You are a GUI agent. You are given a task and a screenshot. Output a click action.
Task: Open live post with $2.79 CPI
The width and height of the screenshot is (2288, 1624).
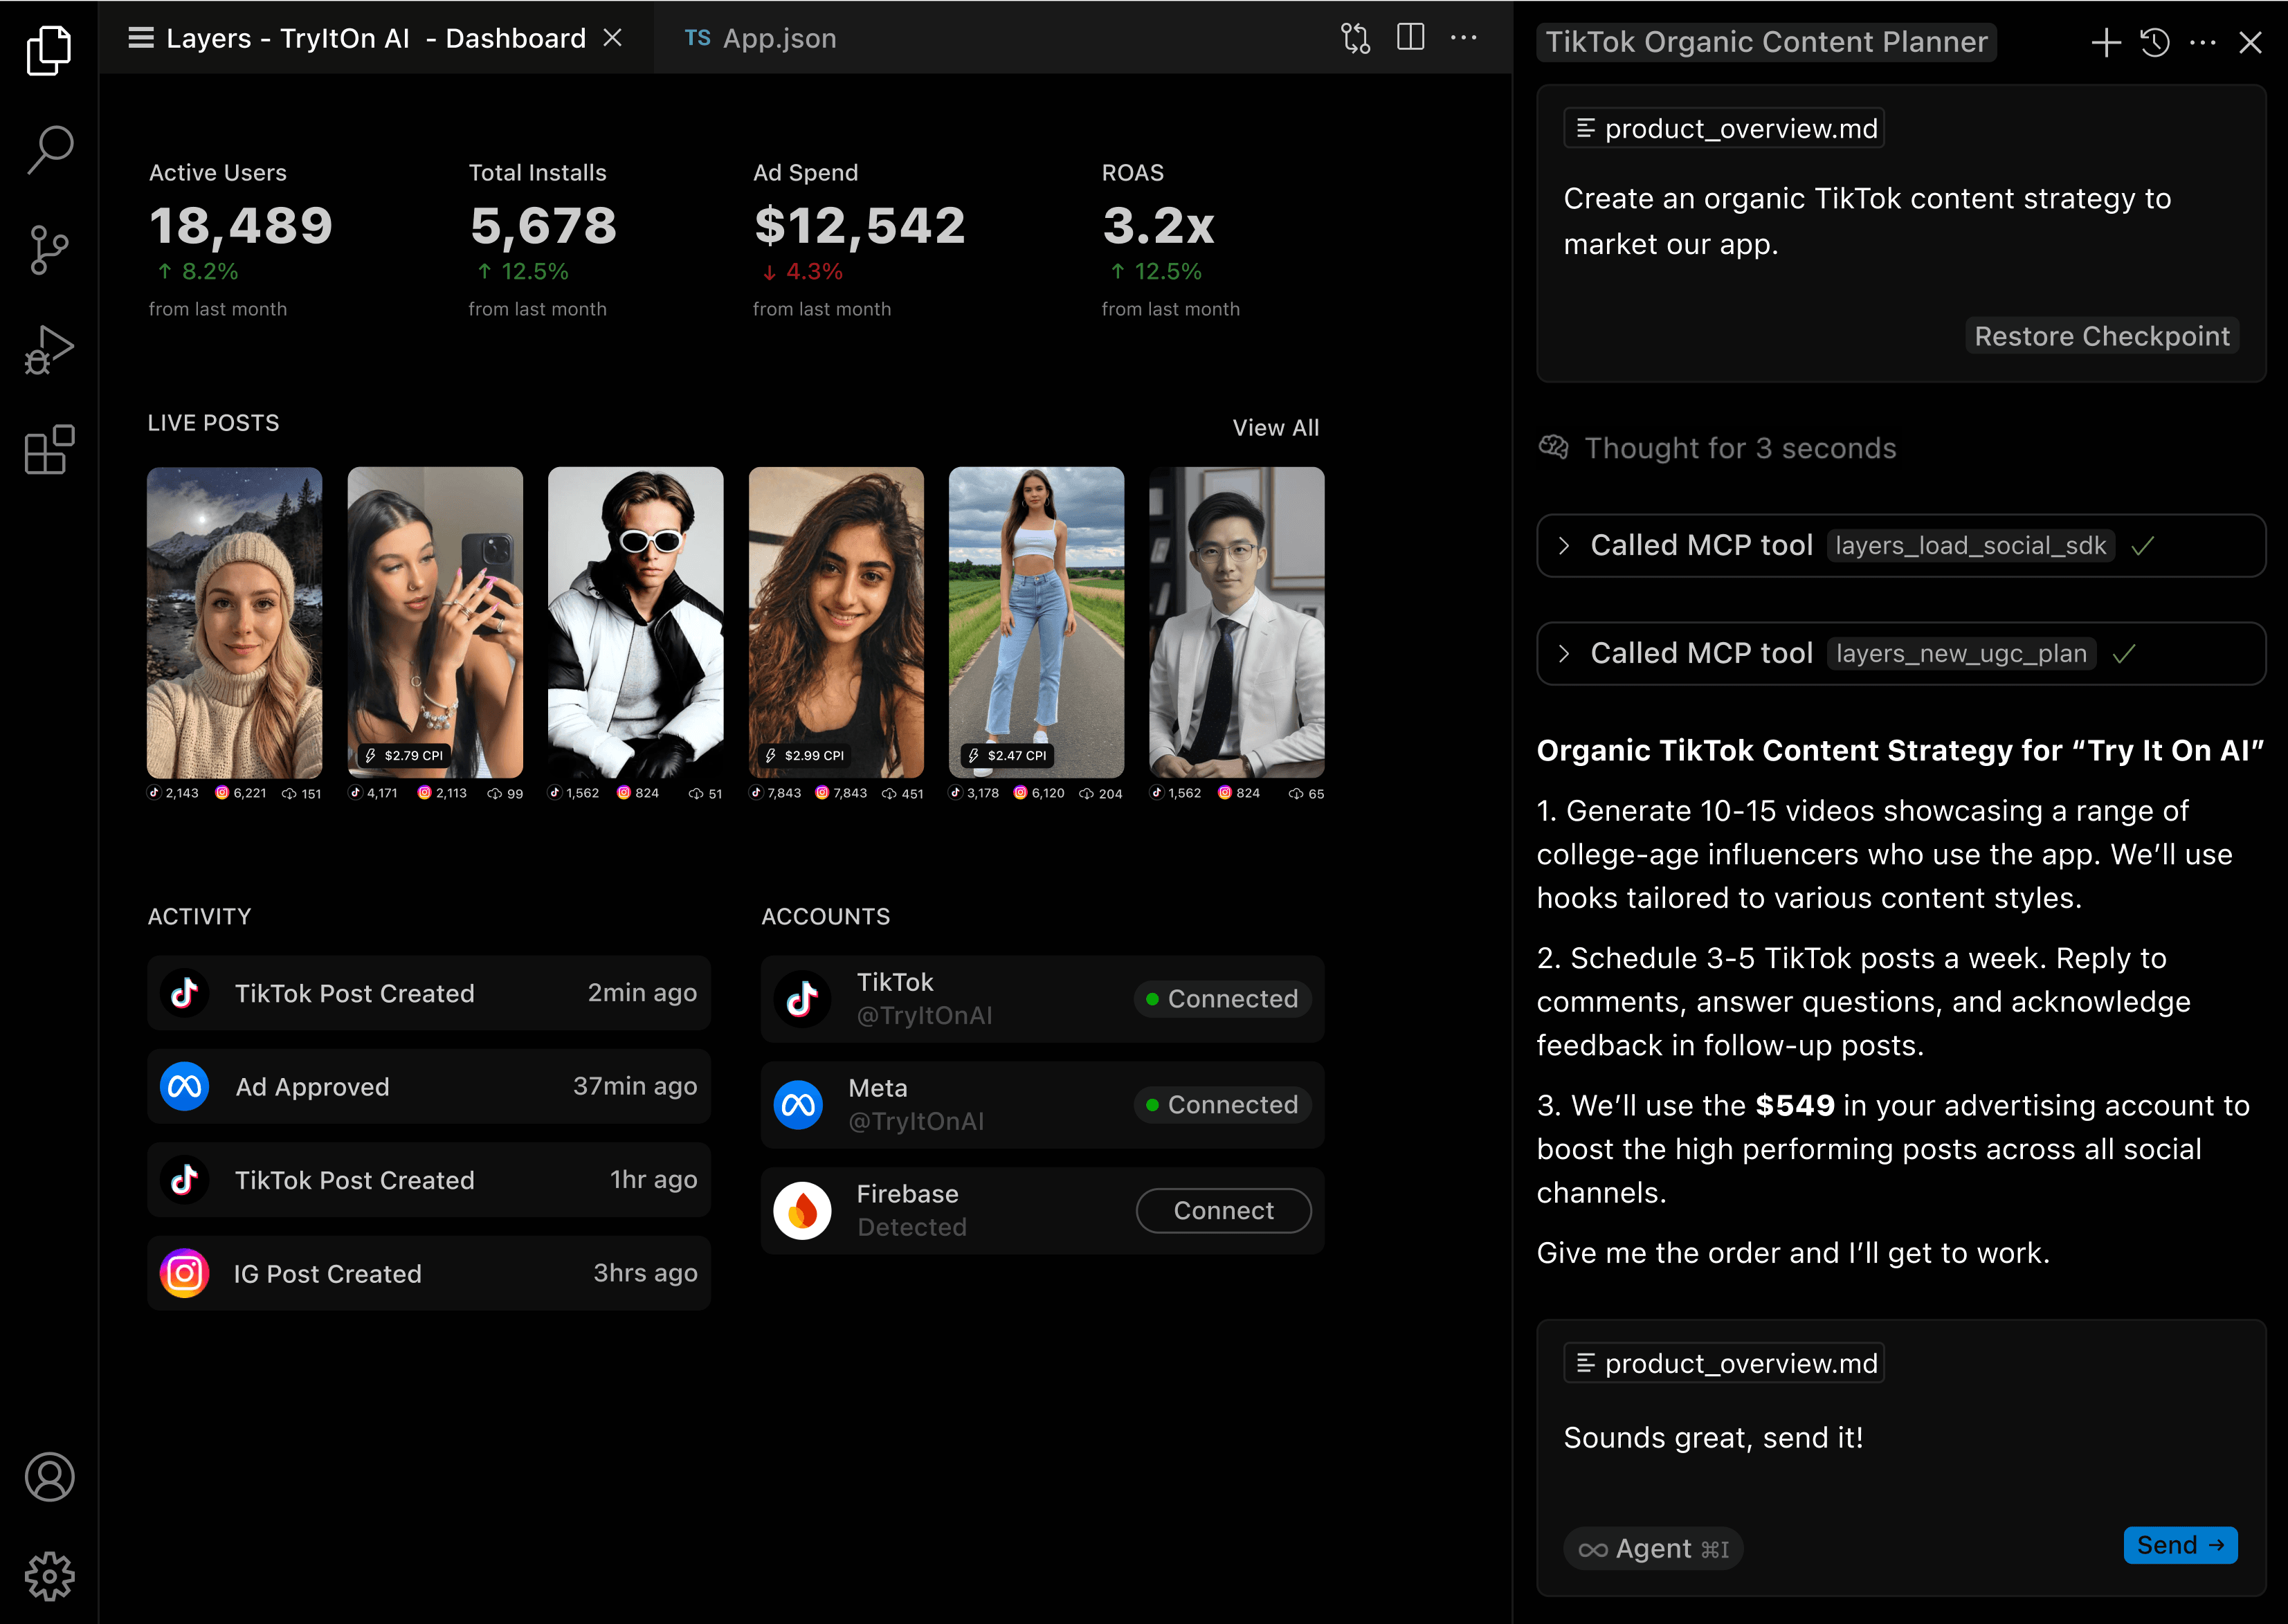tap(435, 622)
